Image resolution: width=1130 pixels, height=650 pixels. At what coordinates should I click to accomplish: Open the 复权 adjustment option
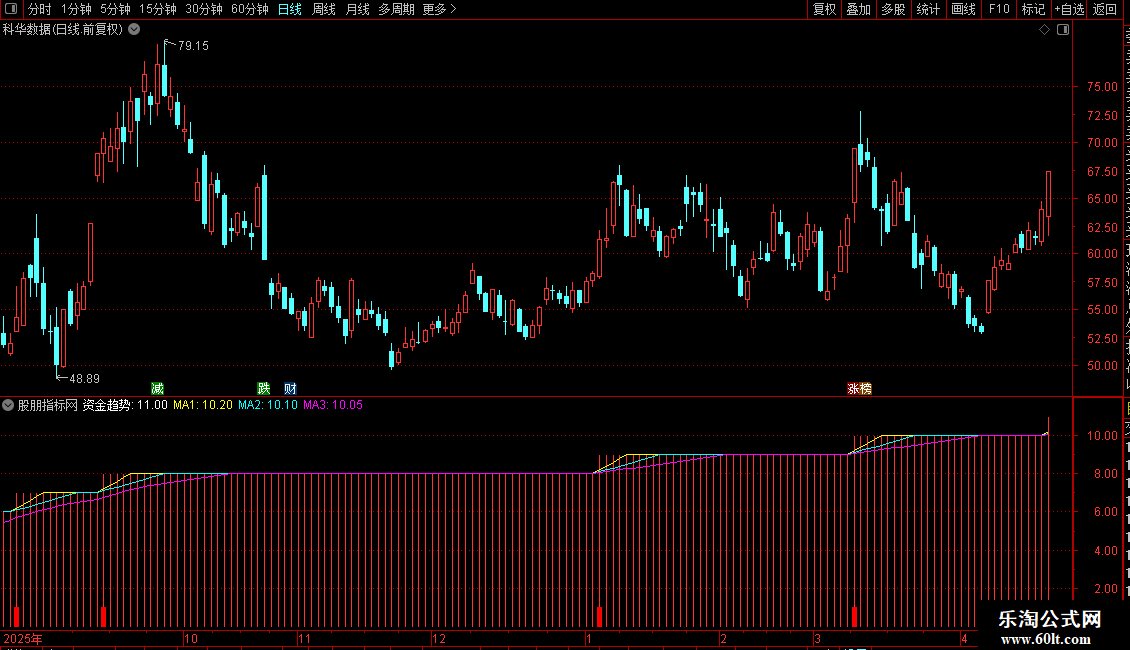point(824,9)
